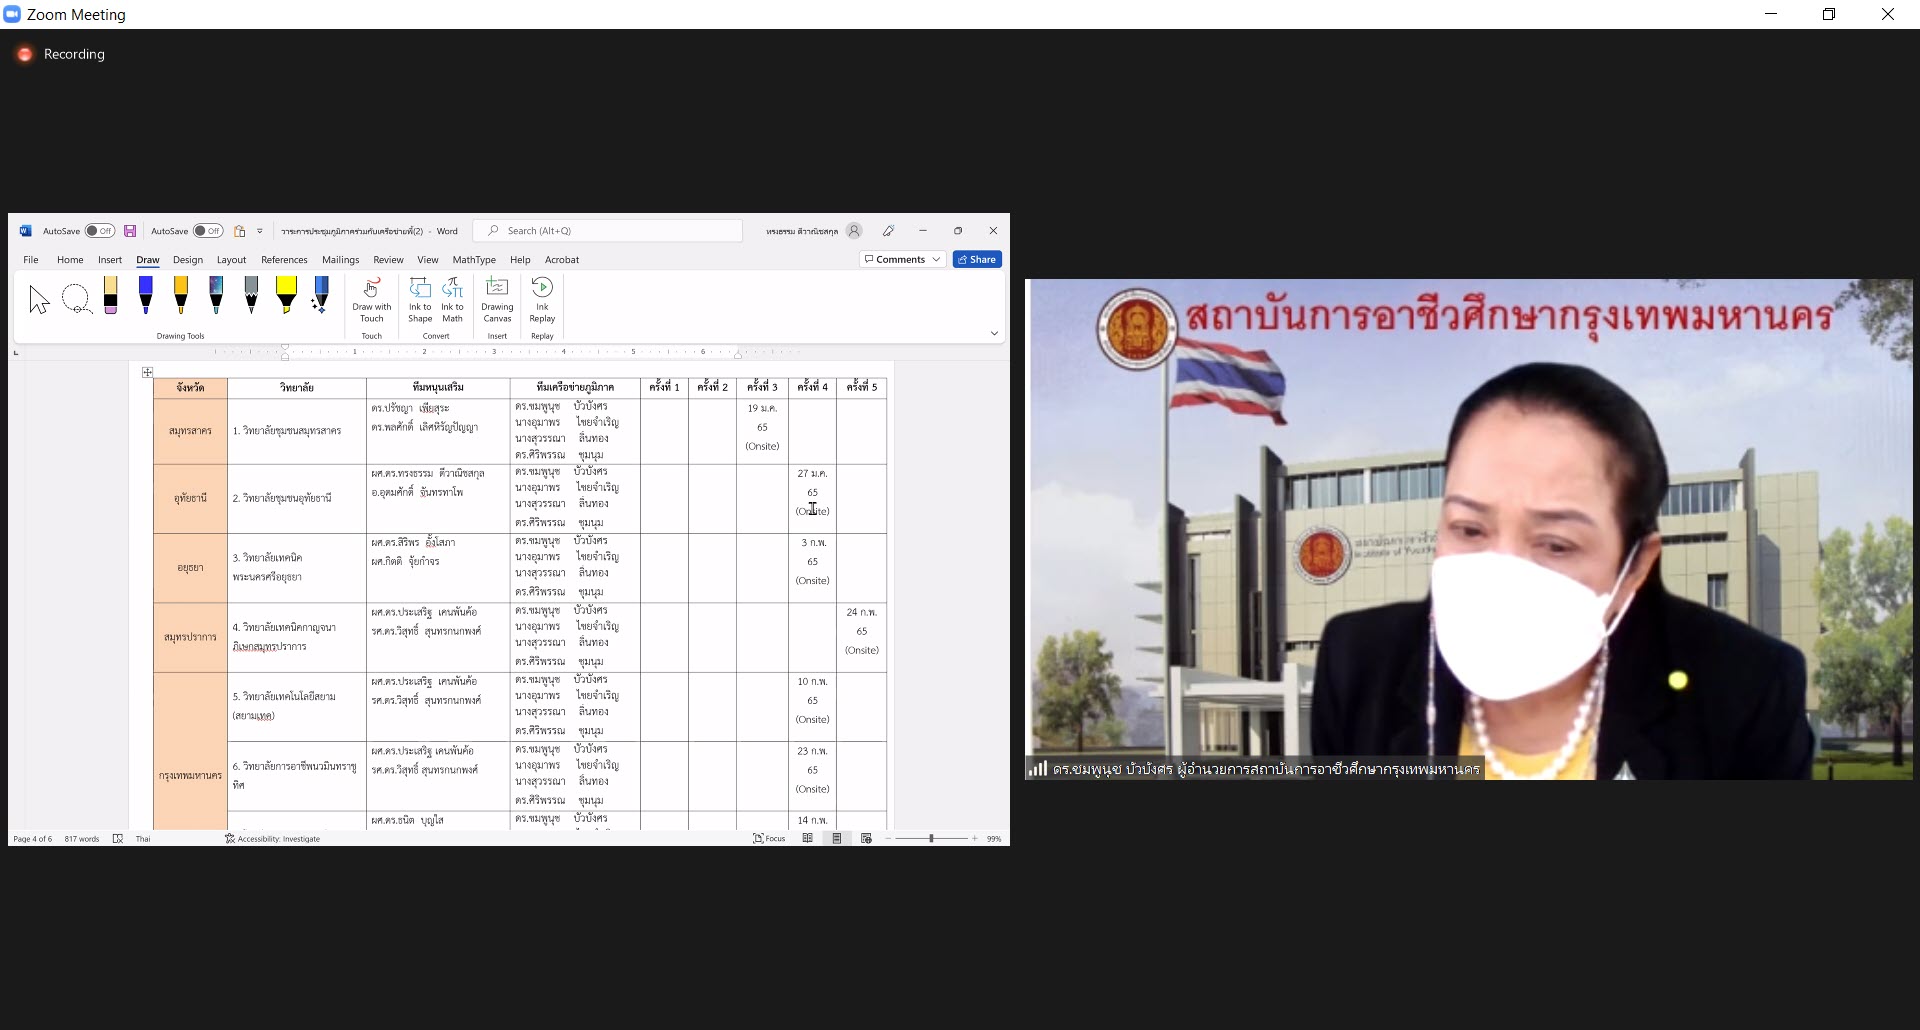
Task: Open the Customize Quick Access Toolbar dropdown
Action: tap(260, 231)
